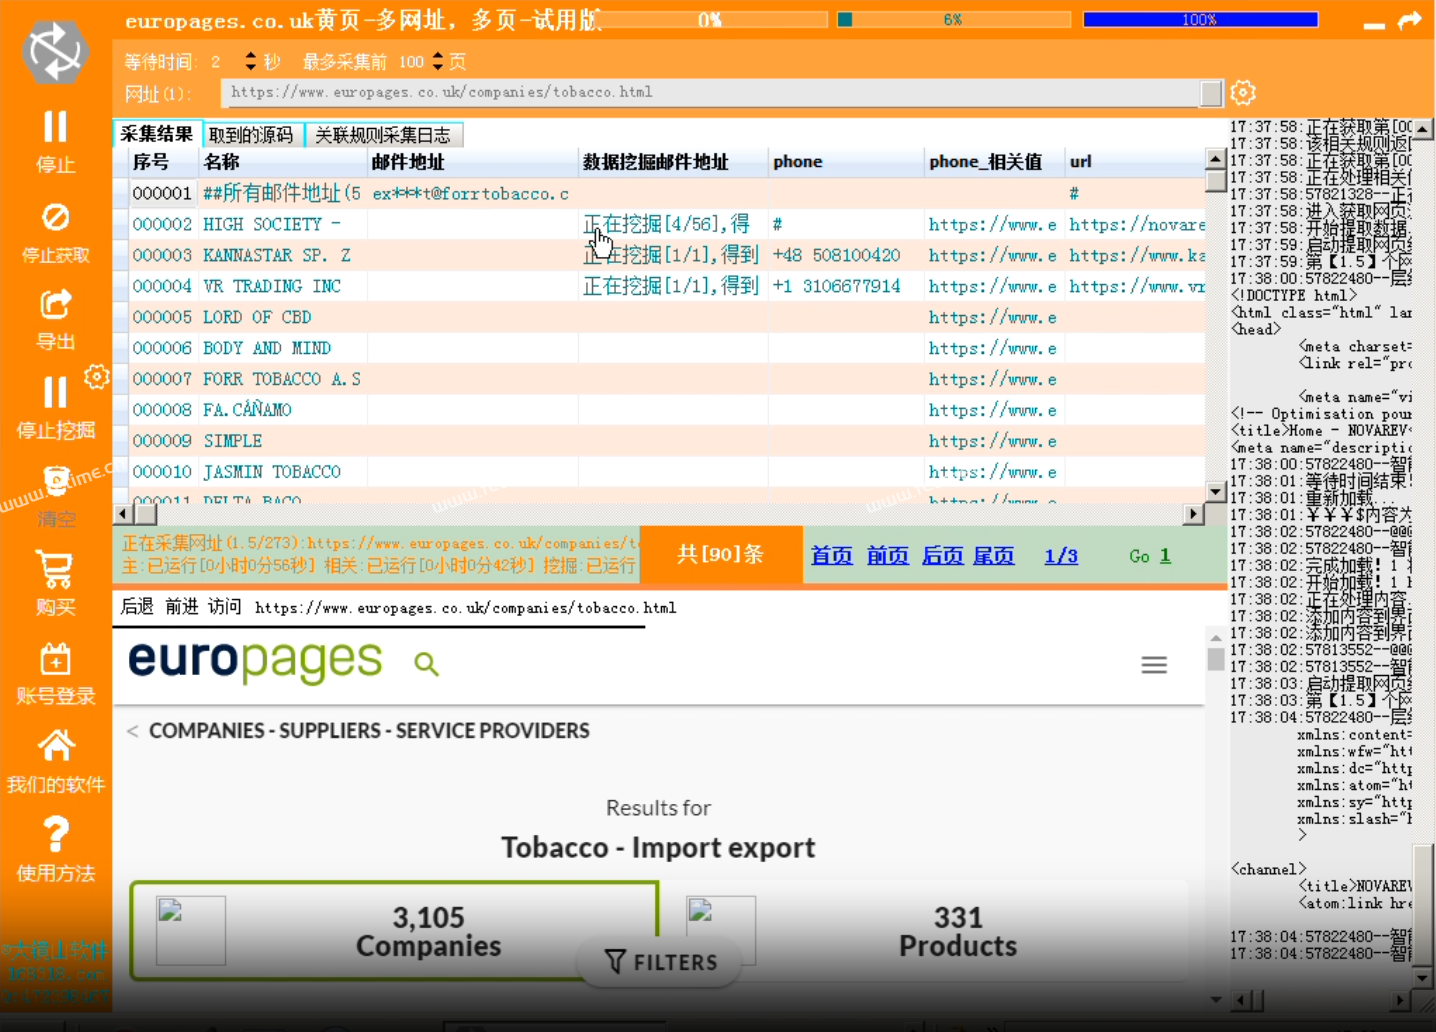Switch to the 取到的源码 tab
Viewport: 1436px width, 1032px height.
pos(251,135)
